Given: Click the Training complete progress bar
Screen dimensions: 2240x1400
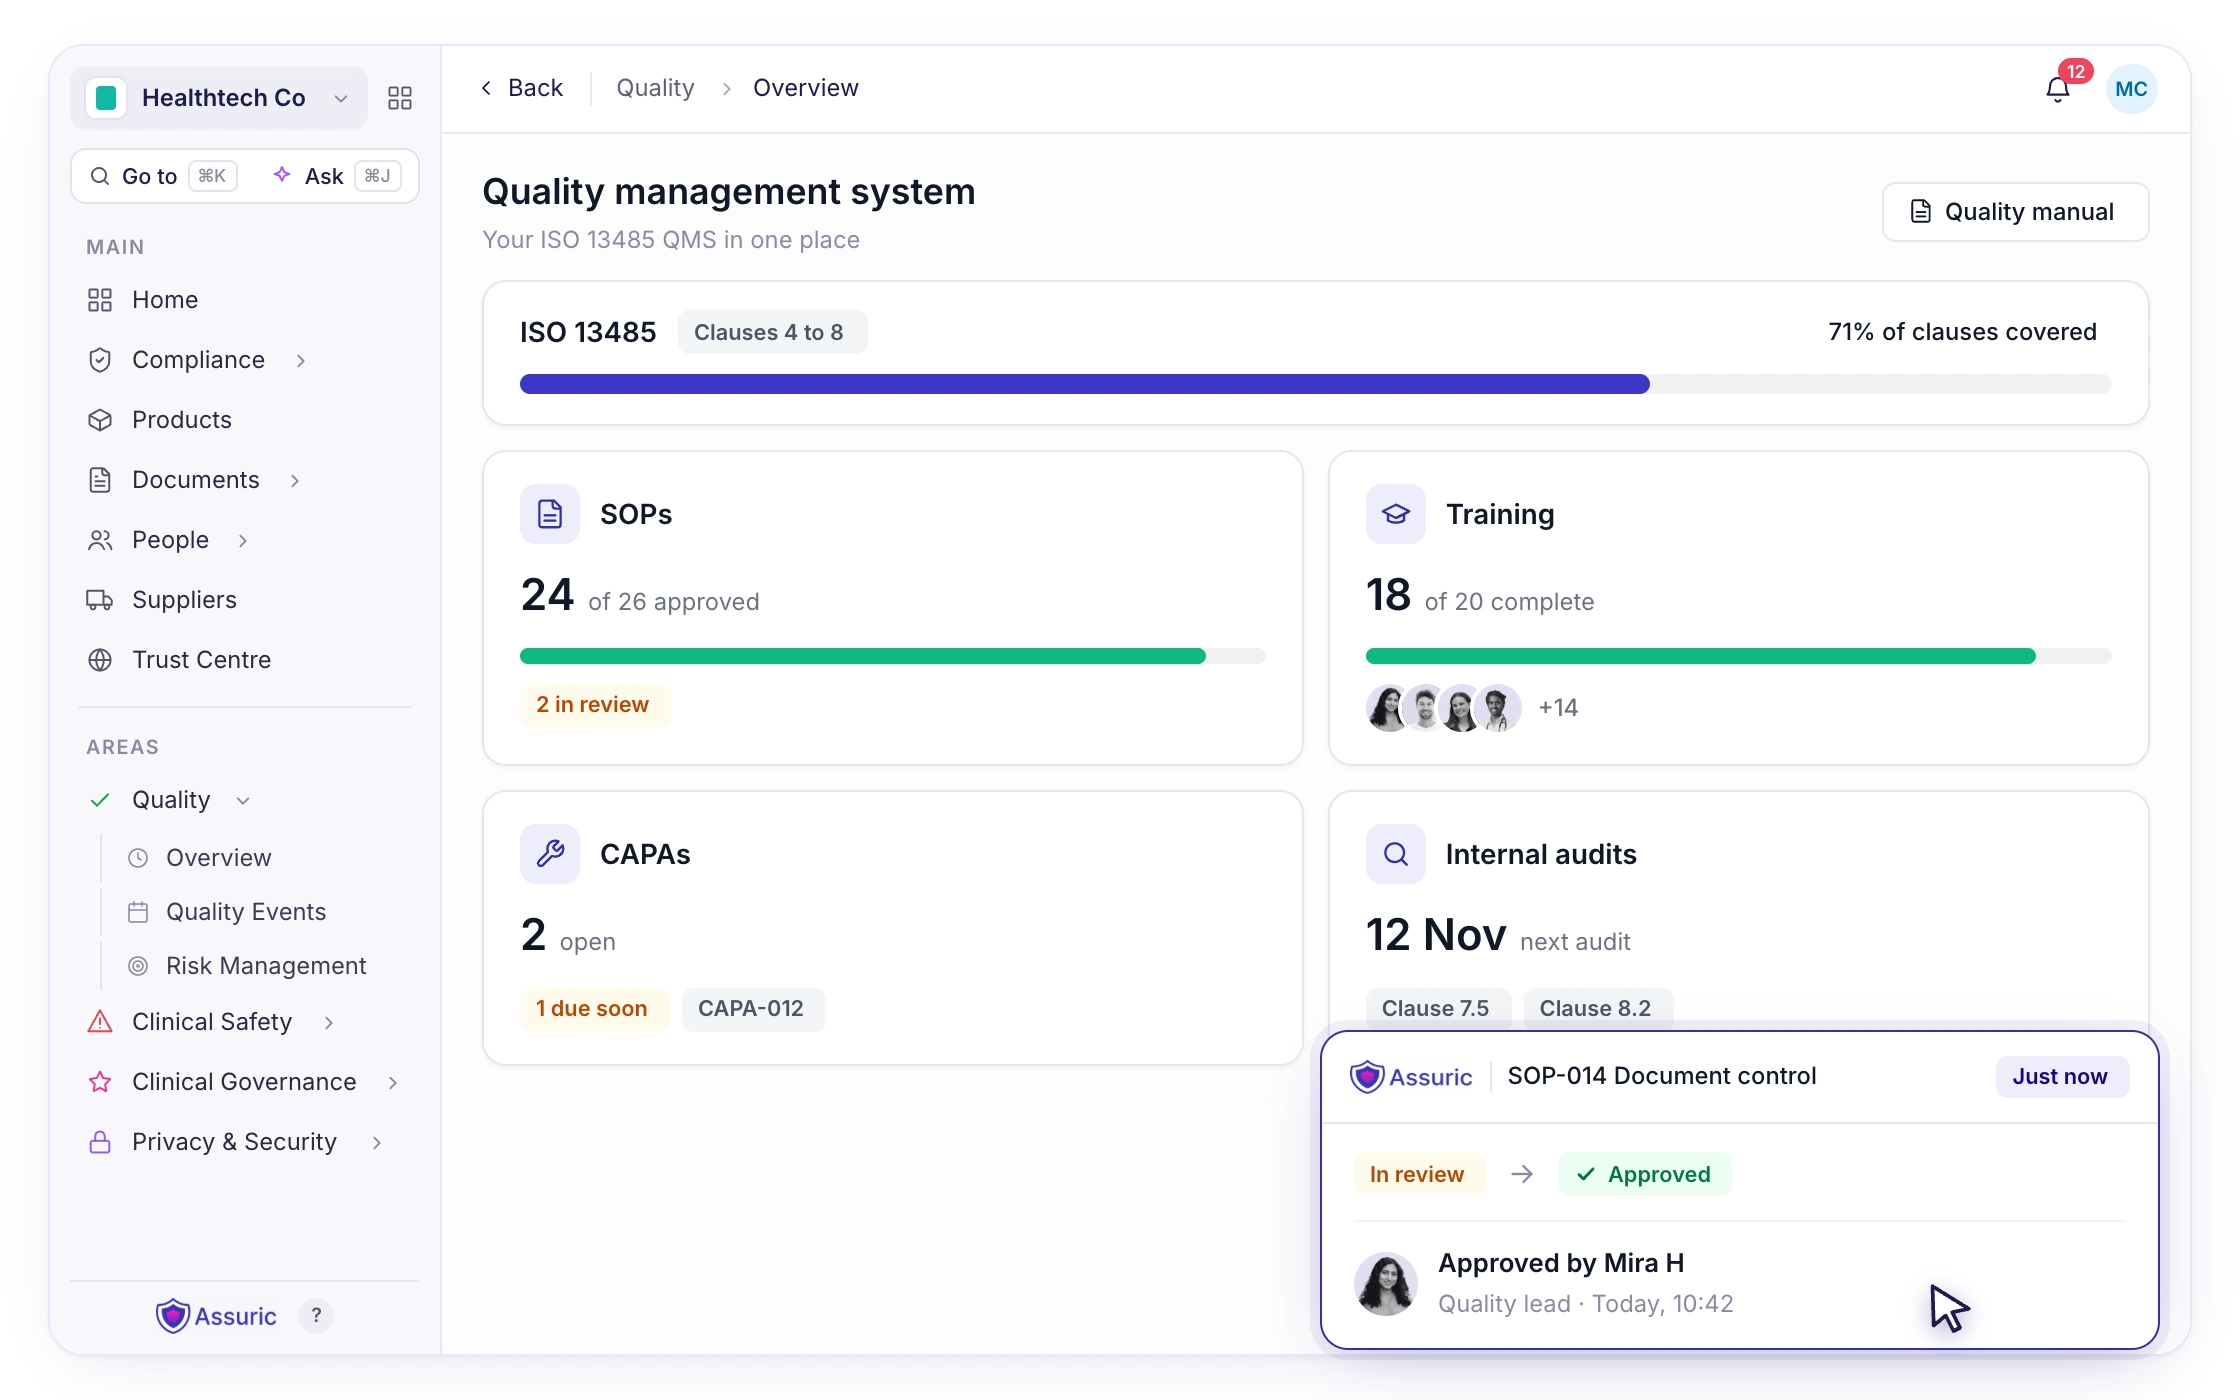Looking at the screenshot, I should 1739,656.
